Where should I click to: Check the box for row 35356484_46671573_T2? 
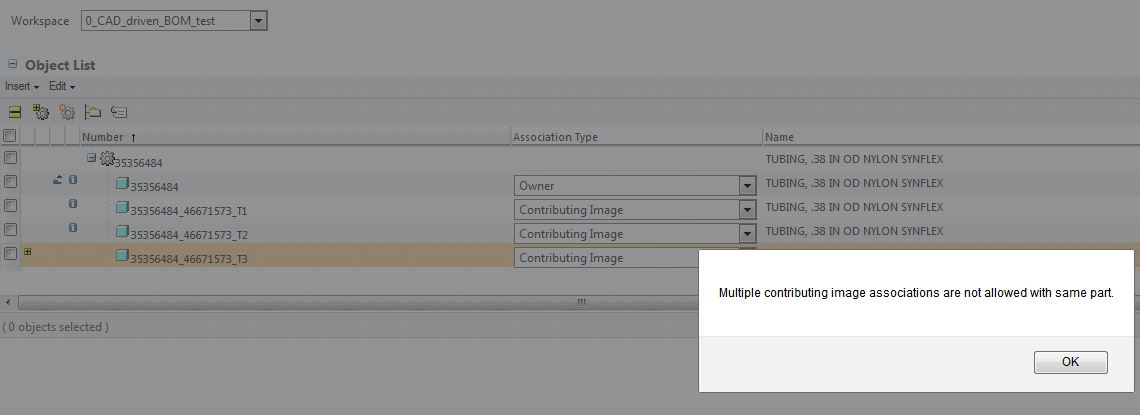9,230
